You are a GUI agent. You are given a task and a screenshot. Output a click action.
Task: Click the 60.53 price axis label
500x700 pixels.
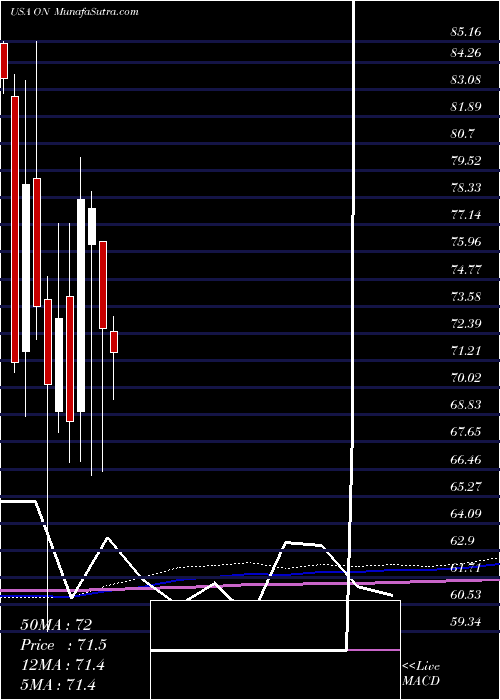(466, 595)
